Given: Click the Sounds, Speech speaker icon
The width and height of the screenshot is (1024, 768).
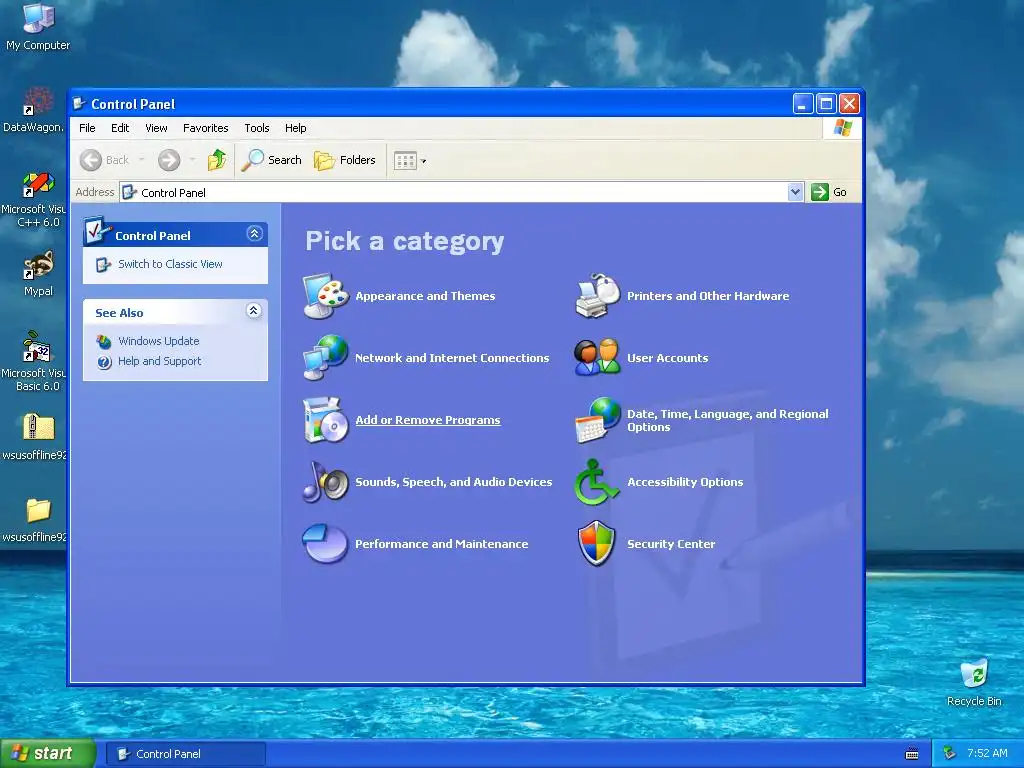Looking at the screenshot, I should coord(325,482).
